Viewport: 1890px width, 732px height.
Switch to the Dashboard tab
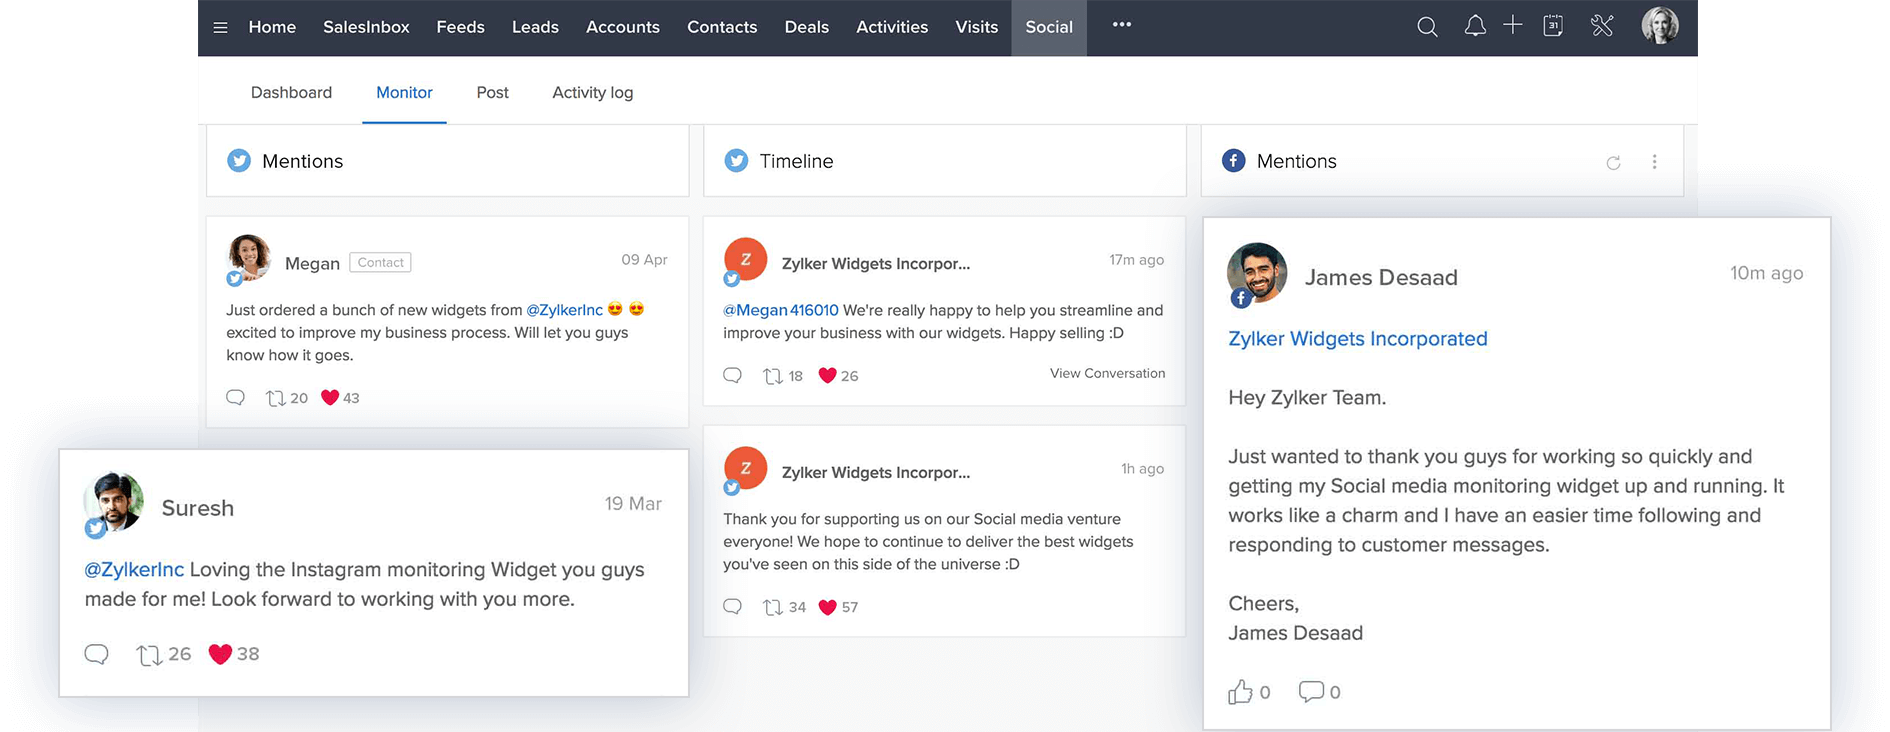tap(291, 92)
